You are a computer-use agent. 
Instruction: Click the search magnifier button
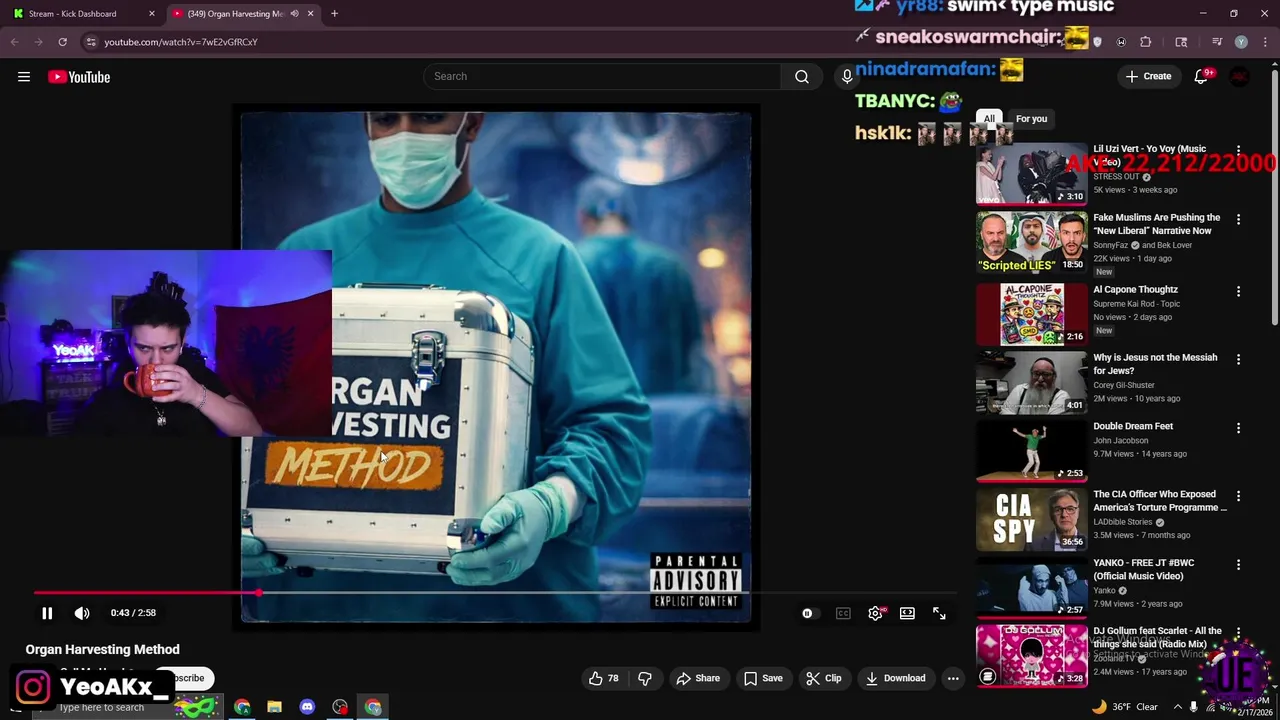coord(802,76)
